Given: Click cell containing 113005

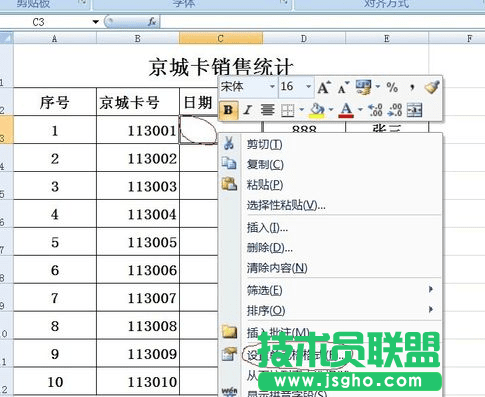Looking at the screenshot, I should [138, 242].
